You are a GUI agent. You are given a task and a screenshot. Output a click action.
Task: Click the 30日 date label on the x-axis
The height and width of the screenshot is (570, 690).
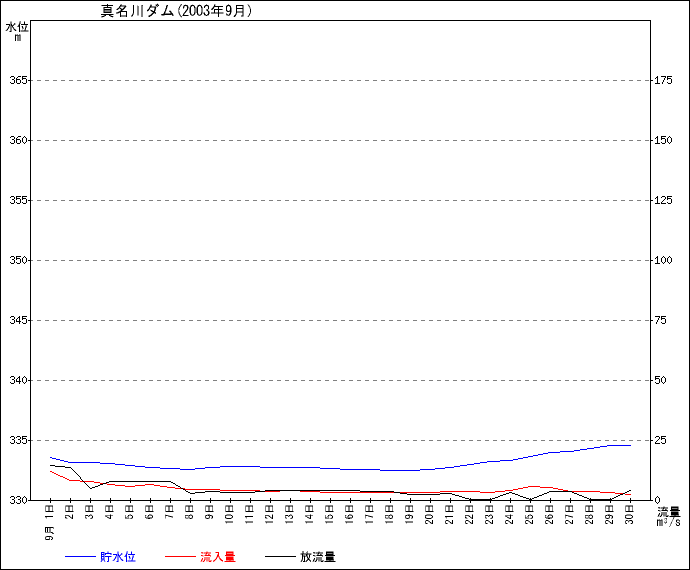[x=630, y=513]
